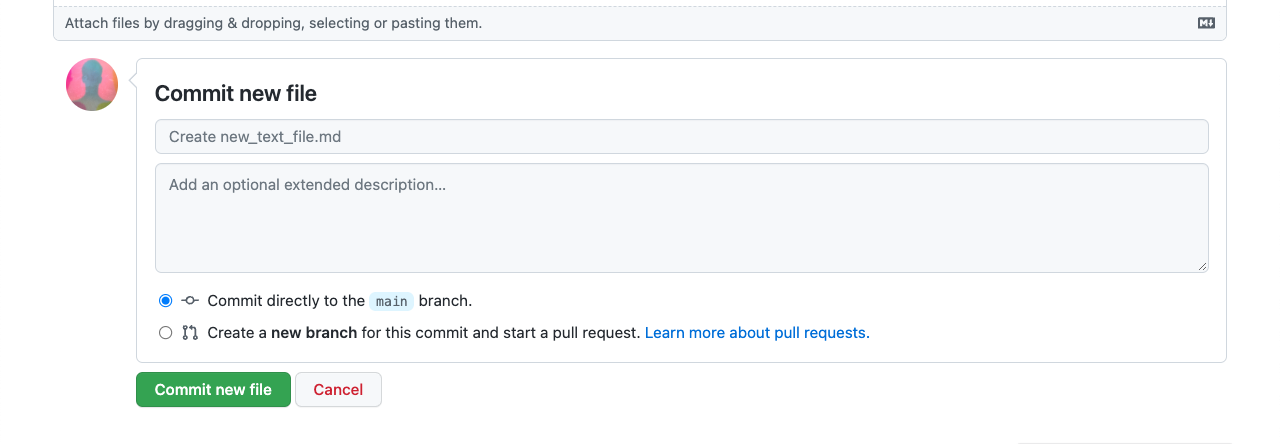Viewport: 1280px width, 444px height.
Task: Click the 'Create a' text beside pull request icon
Action: tap(237, 333)
